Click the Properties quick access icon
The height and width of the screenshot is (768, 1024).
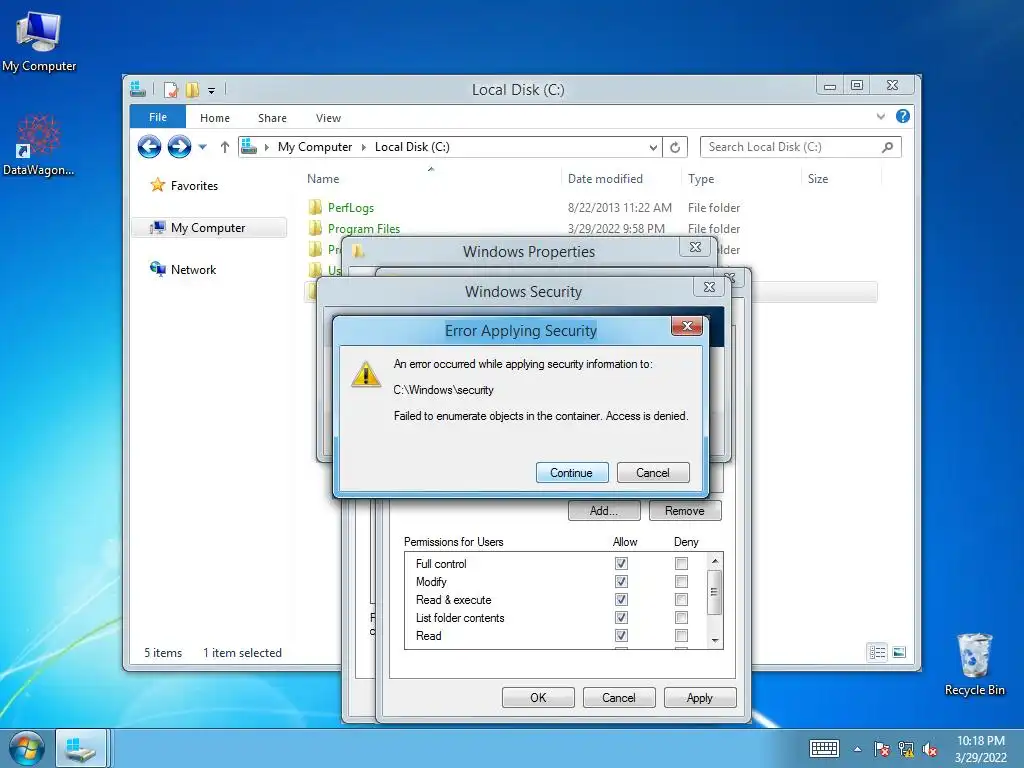point(171,90)
